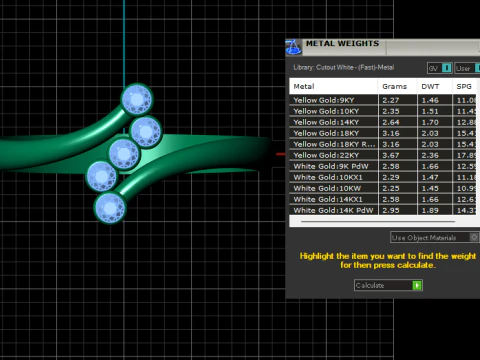This screenshot has width=480, height=360.
Task: Click the 2.95 grams value
Action: pyautogui.click(x=391, y=210)
